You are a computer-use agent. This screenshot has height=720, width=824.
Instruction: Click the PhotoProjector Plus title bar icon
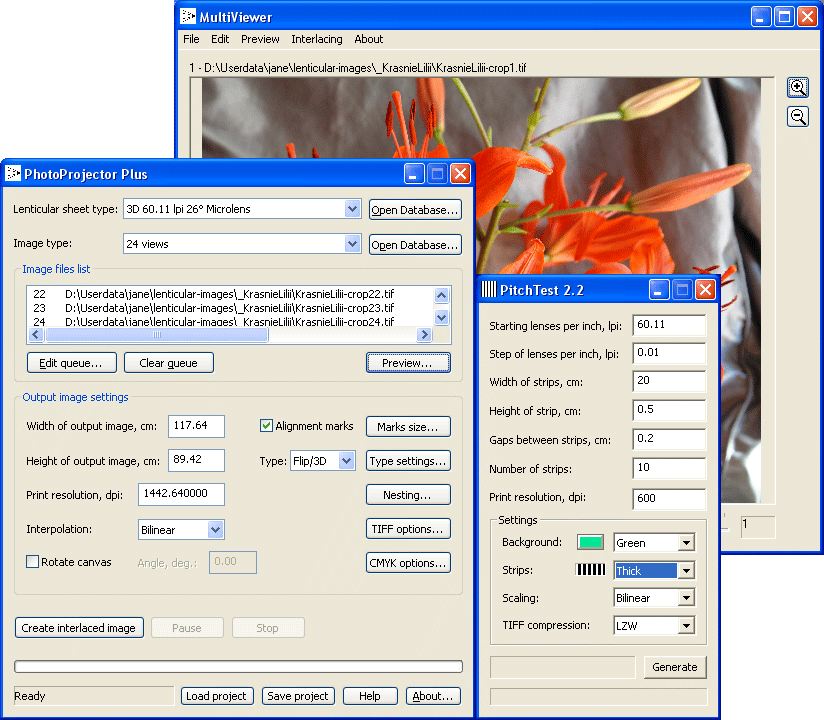click(x=13, y=174)
